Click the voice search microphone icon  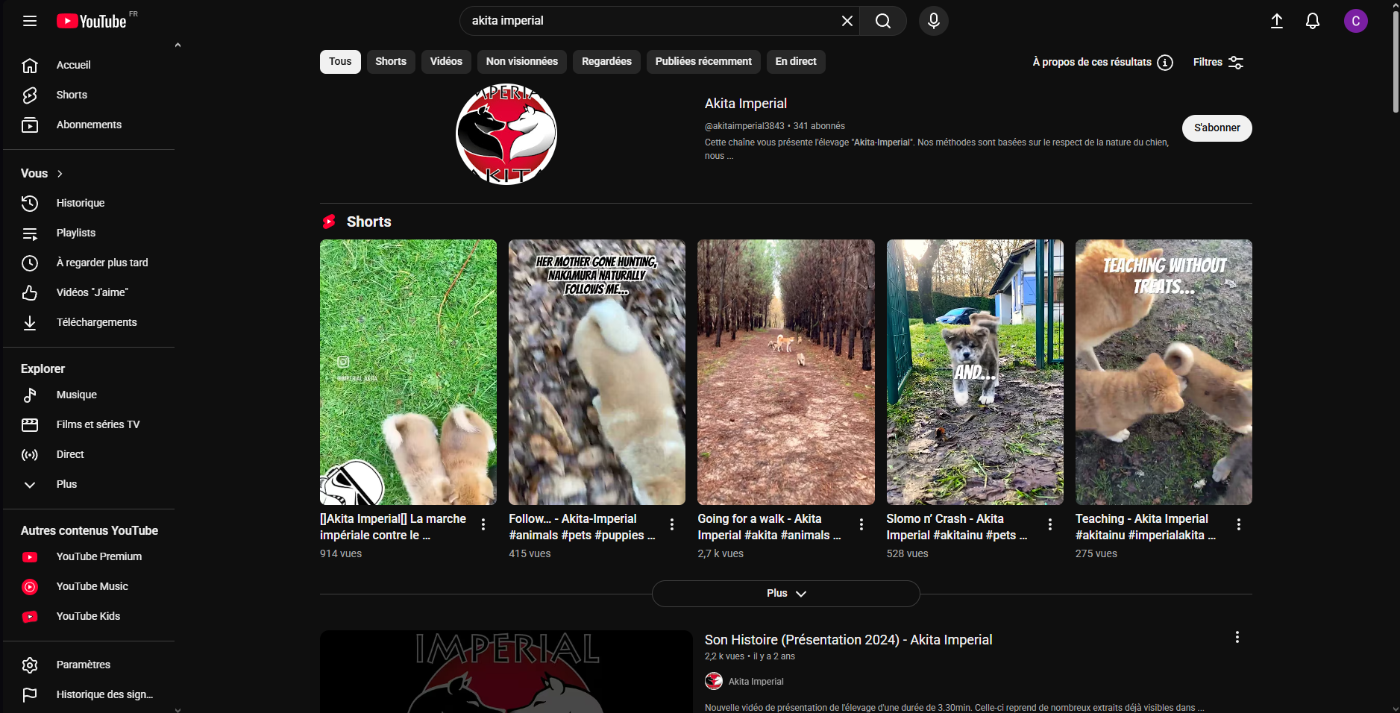(933, 21)
